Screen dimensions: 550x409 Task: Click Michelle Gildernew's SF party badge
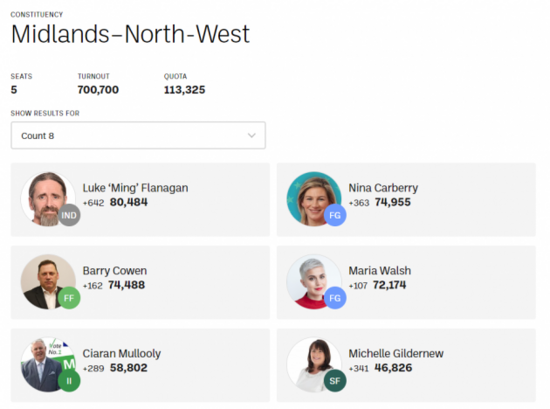click(x=335, y=381)
